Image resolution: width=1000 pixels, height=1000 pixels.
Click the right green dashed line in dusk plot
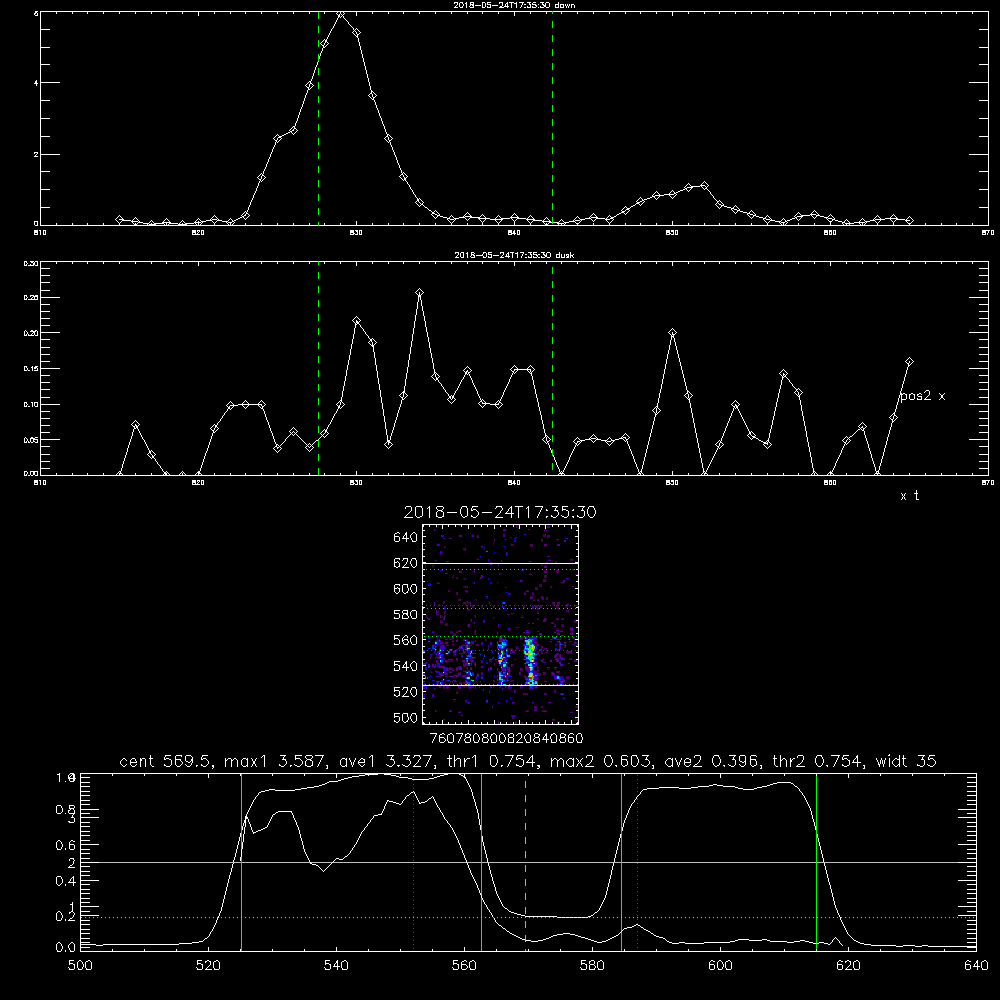(552, 369)
